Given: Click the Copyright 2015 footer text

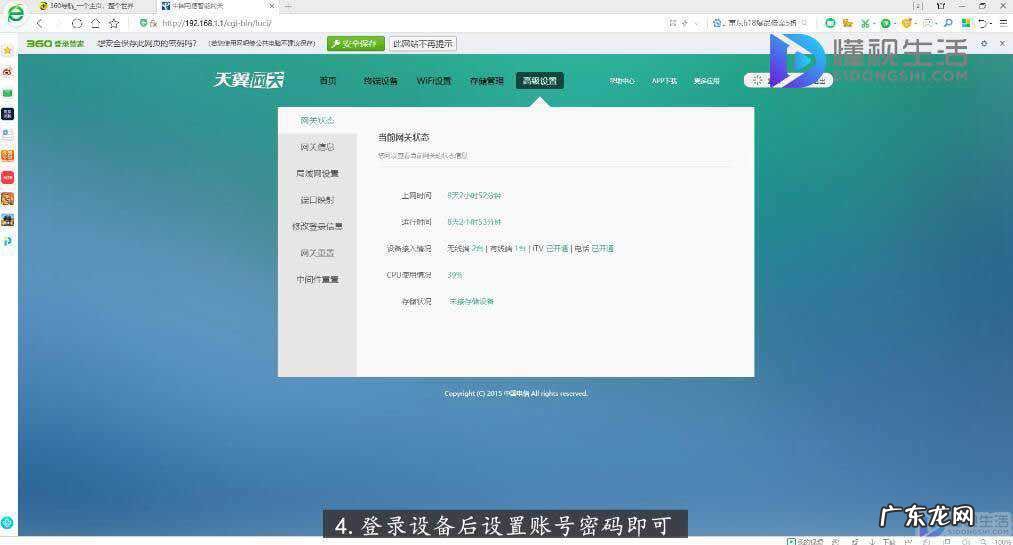Looking at the screenshot, I should [516, 393].
